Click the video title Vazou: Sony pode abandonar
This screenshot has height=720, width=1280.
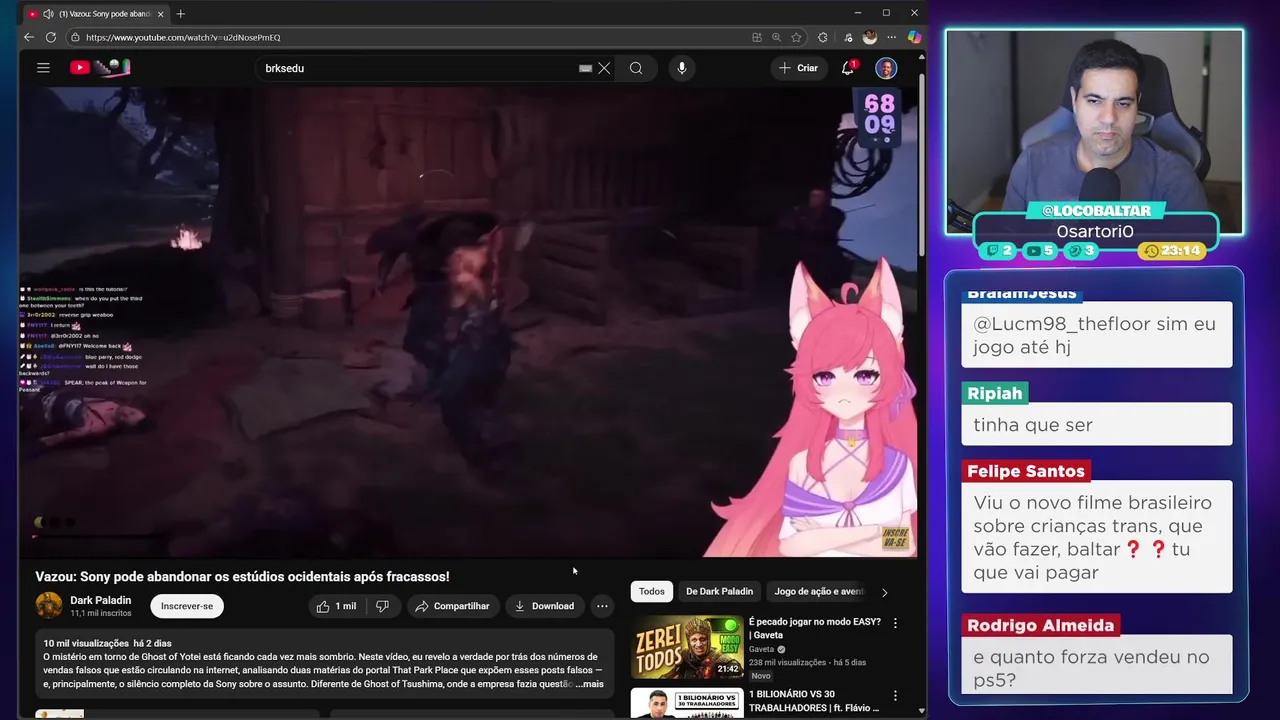pyautogui.click(x=242, y=577)
